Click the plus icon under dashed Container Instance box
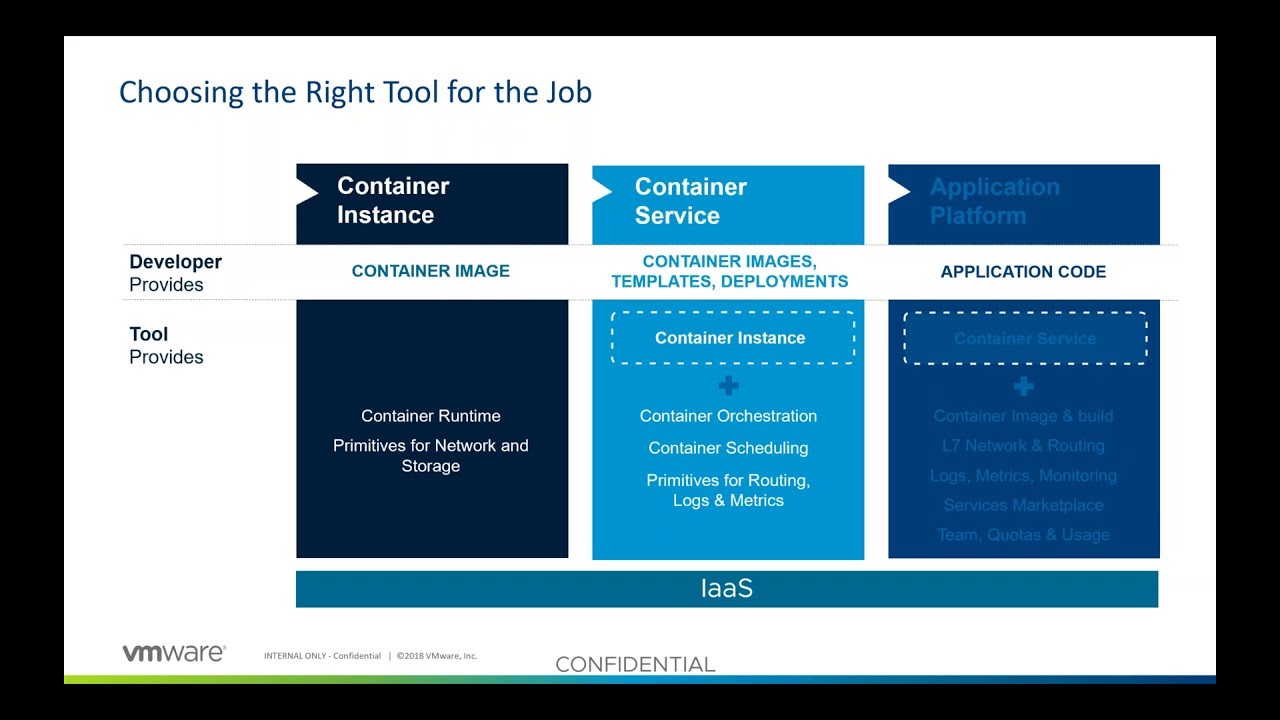The width and height of the screenshot is (1280, 720). [728, 386]
